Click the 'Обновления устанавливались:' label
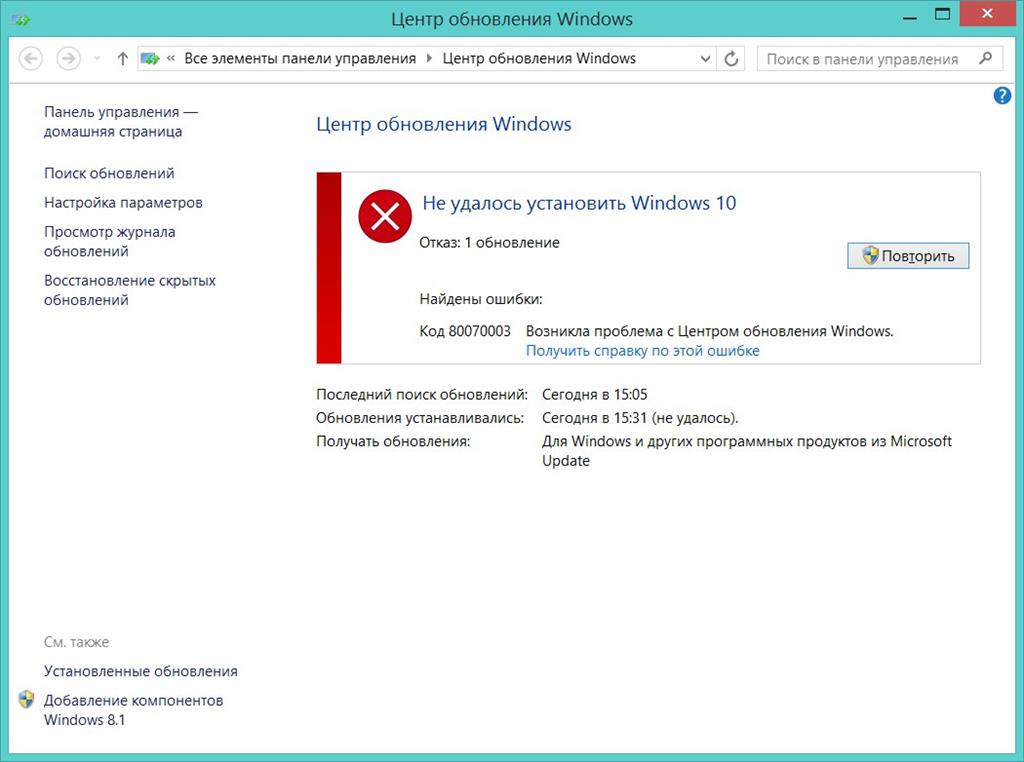Image resolution: width=1024 pixels, height=762 pixels. [420, 418]
